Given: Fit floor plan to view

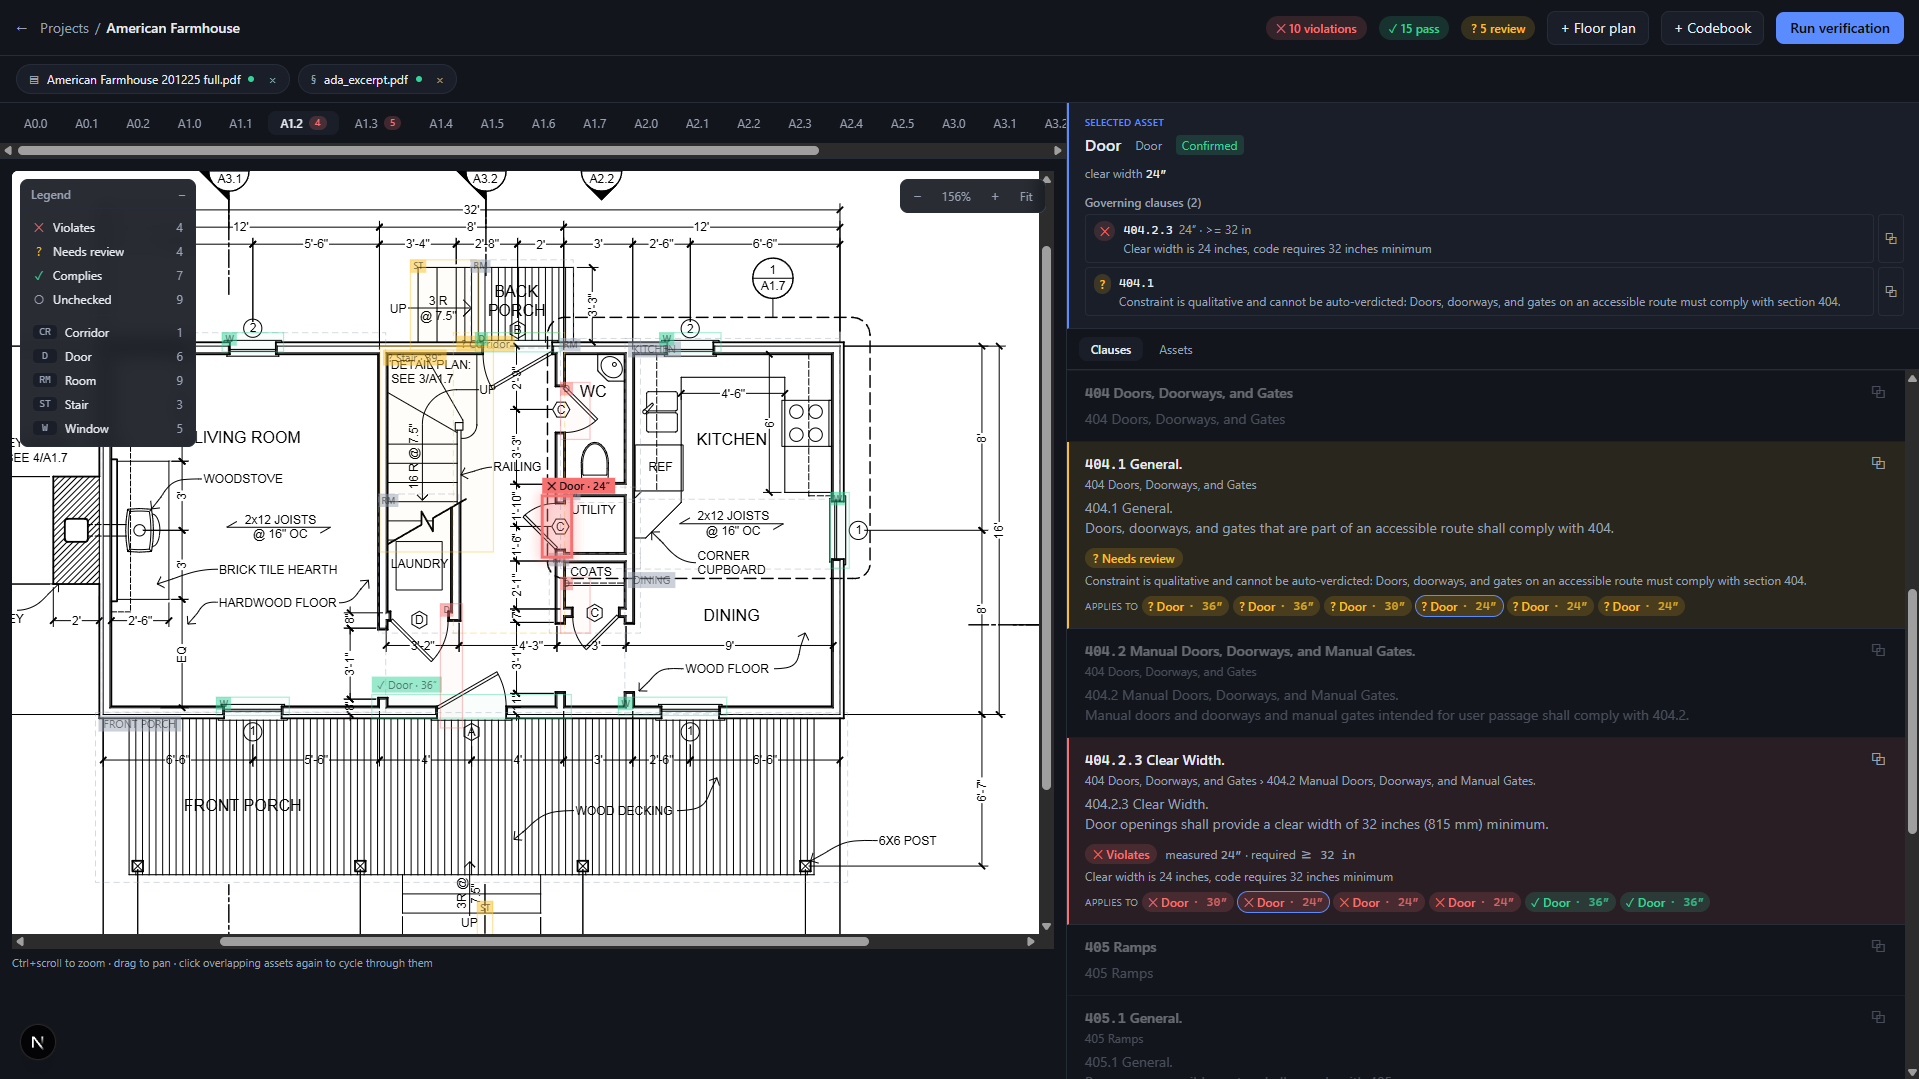Looking at the screenshot, I should 1026,197.
